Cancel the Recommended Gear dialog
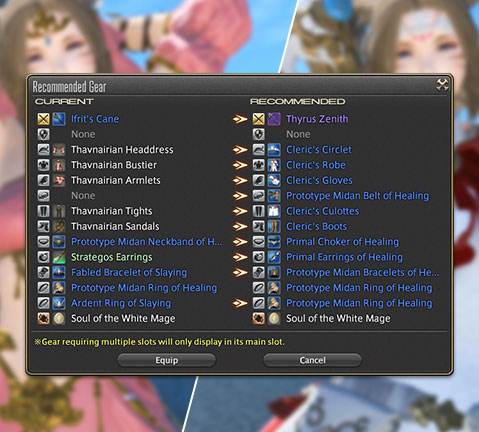Screen dimensions: 479x432 312,360
